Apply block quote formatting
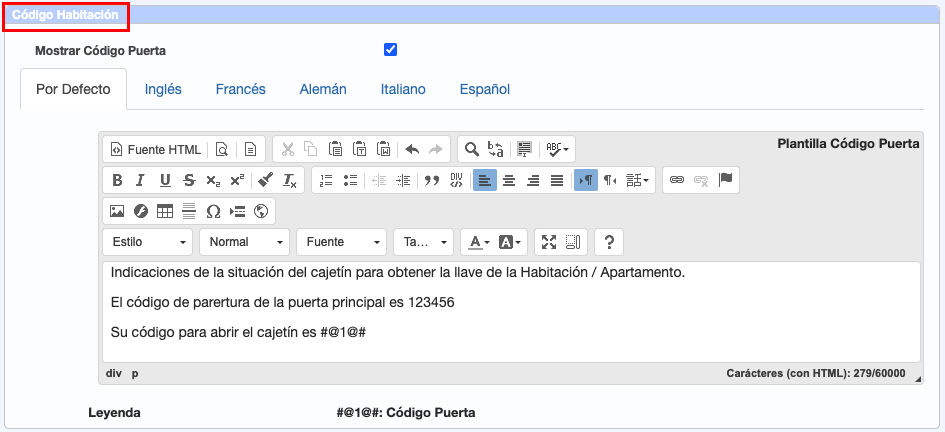 [432, 180]
